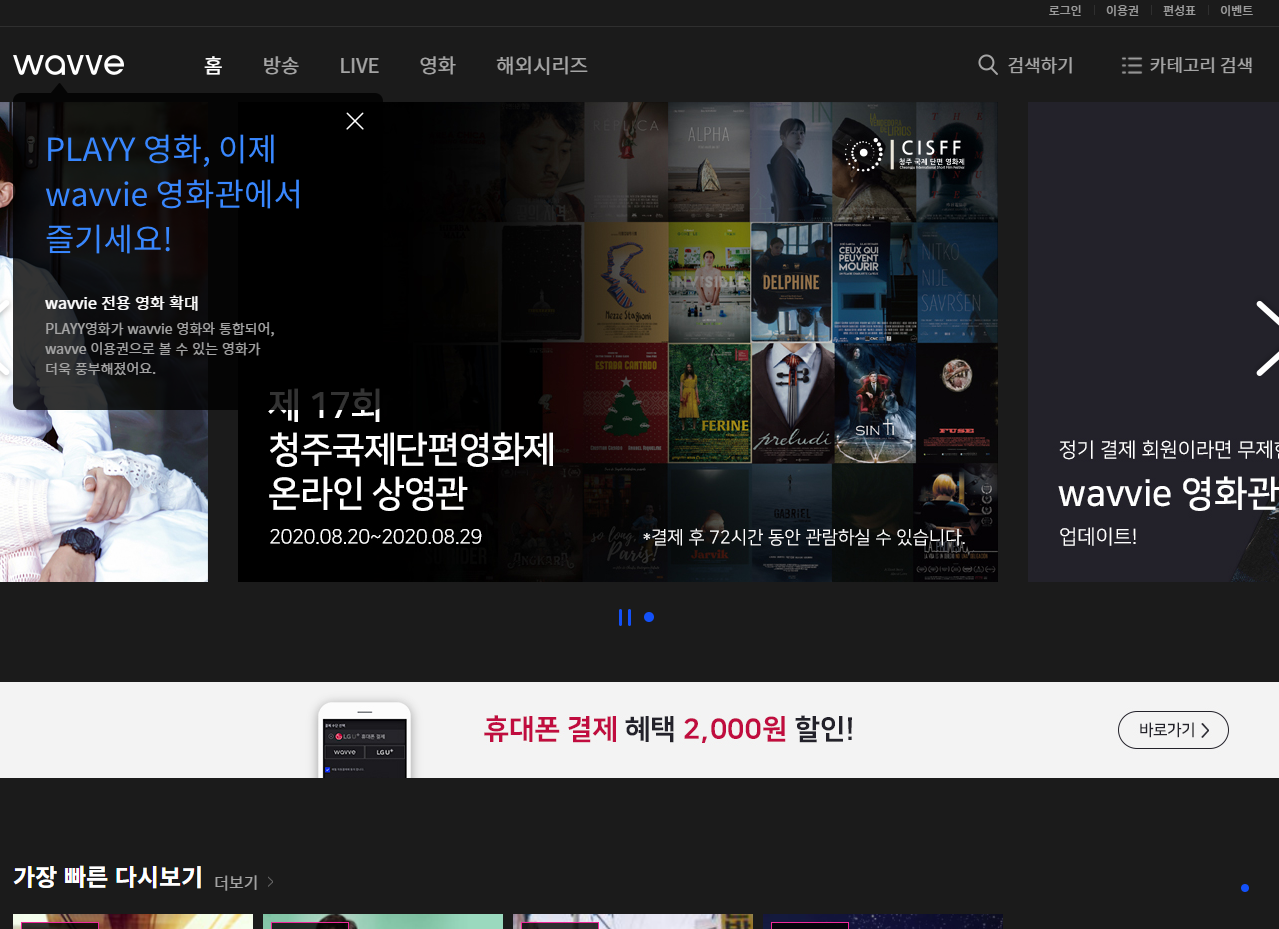Viewport: 1279px width, 929px height.
Task: Click the DELPHINE poster in the collage
Action: [x=791, y=281]
